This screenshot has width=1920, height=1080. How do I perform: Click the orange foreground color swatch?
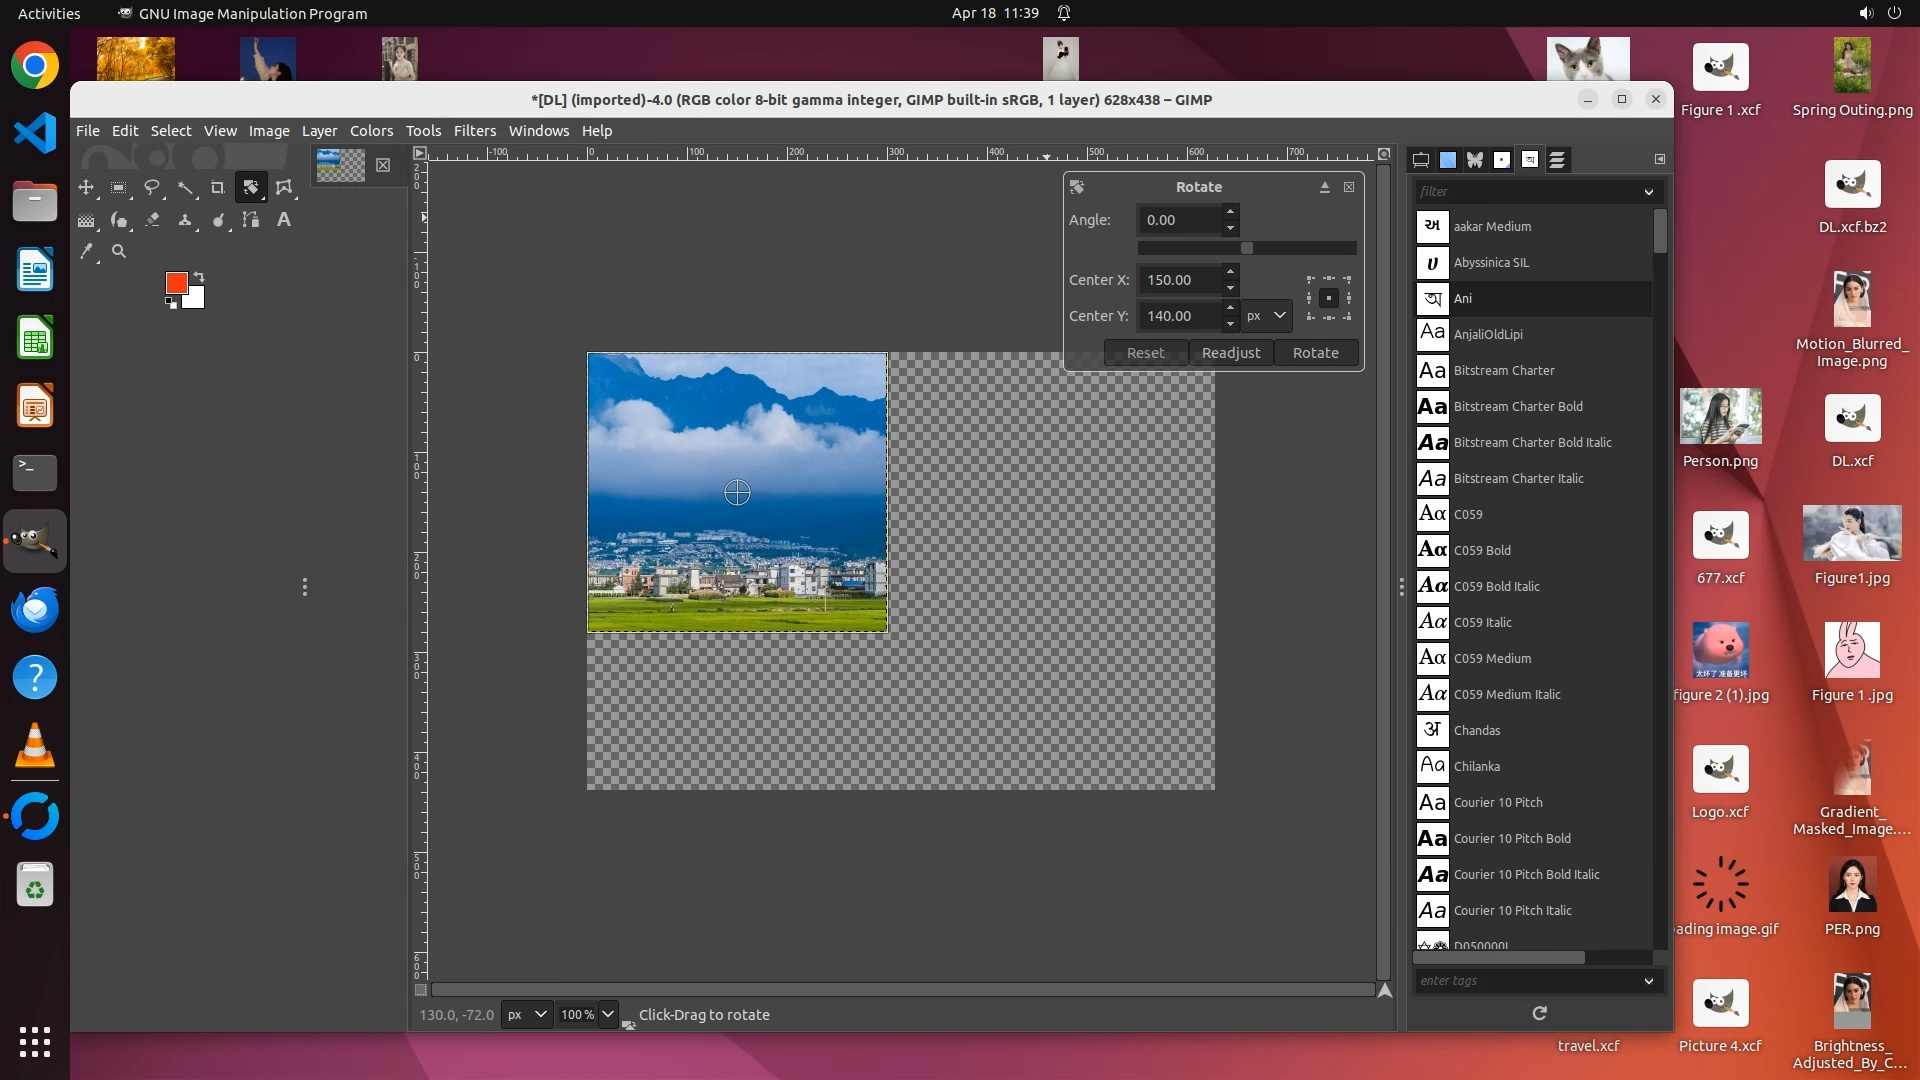176,283
